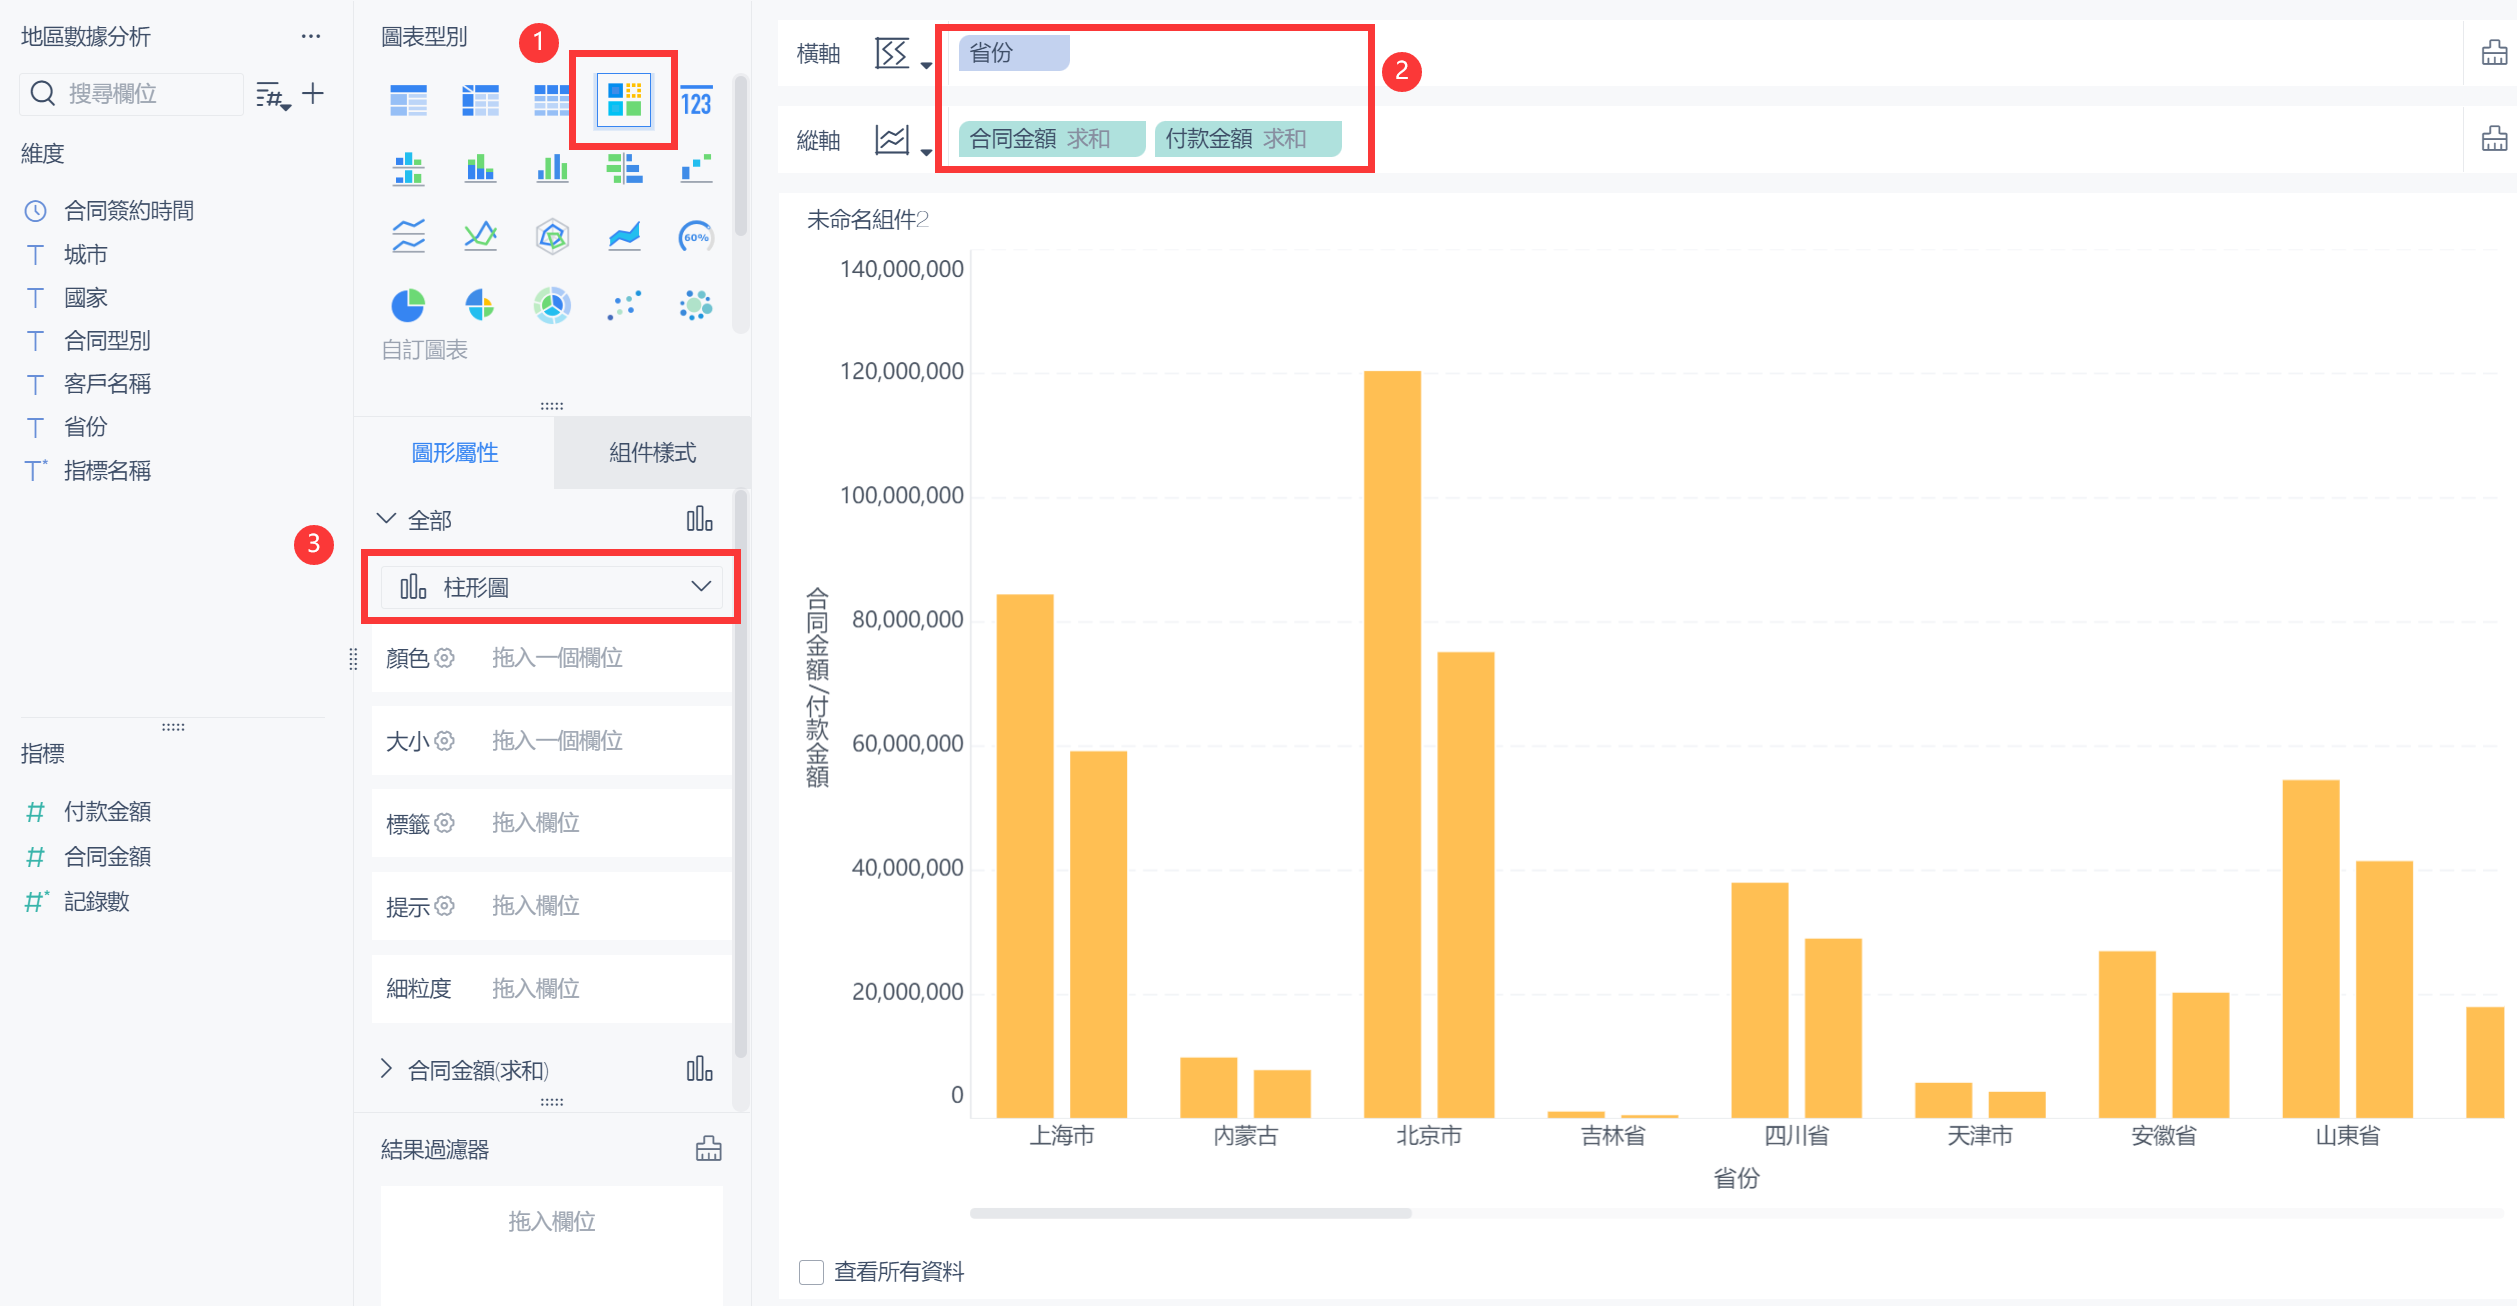Select the 付款金額 indicator field
This screenshot has width=2517, height=1306.
tap(107, 812)
